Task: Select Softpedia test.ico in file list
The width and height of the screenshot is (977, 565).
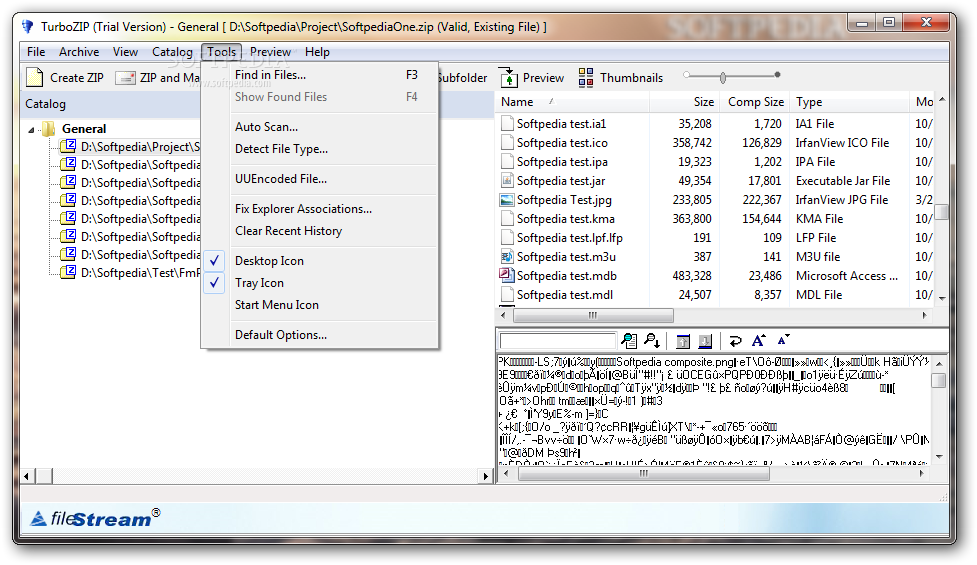Action: 562,143
